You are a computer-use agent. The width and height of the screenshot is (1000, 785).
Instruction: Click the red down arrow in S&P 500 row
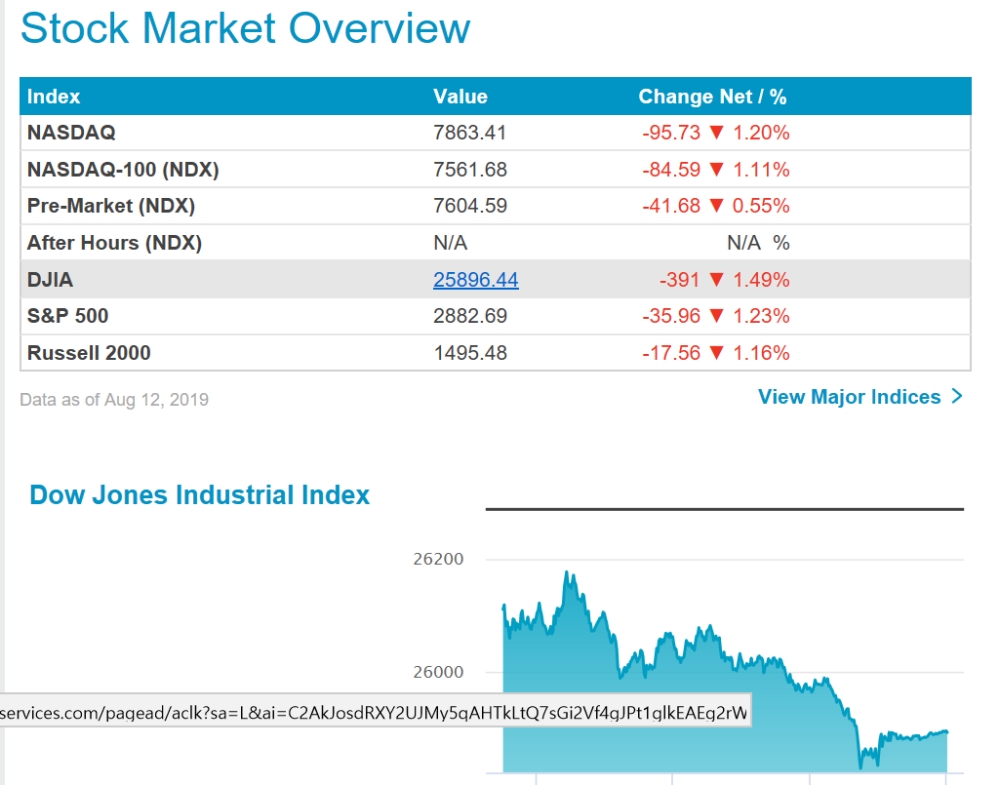(x=716, y=316)
